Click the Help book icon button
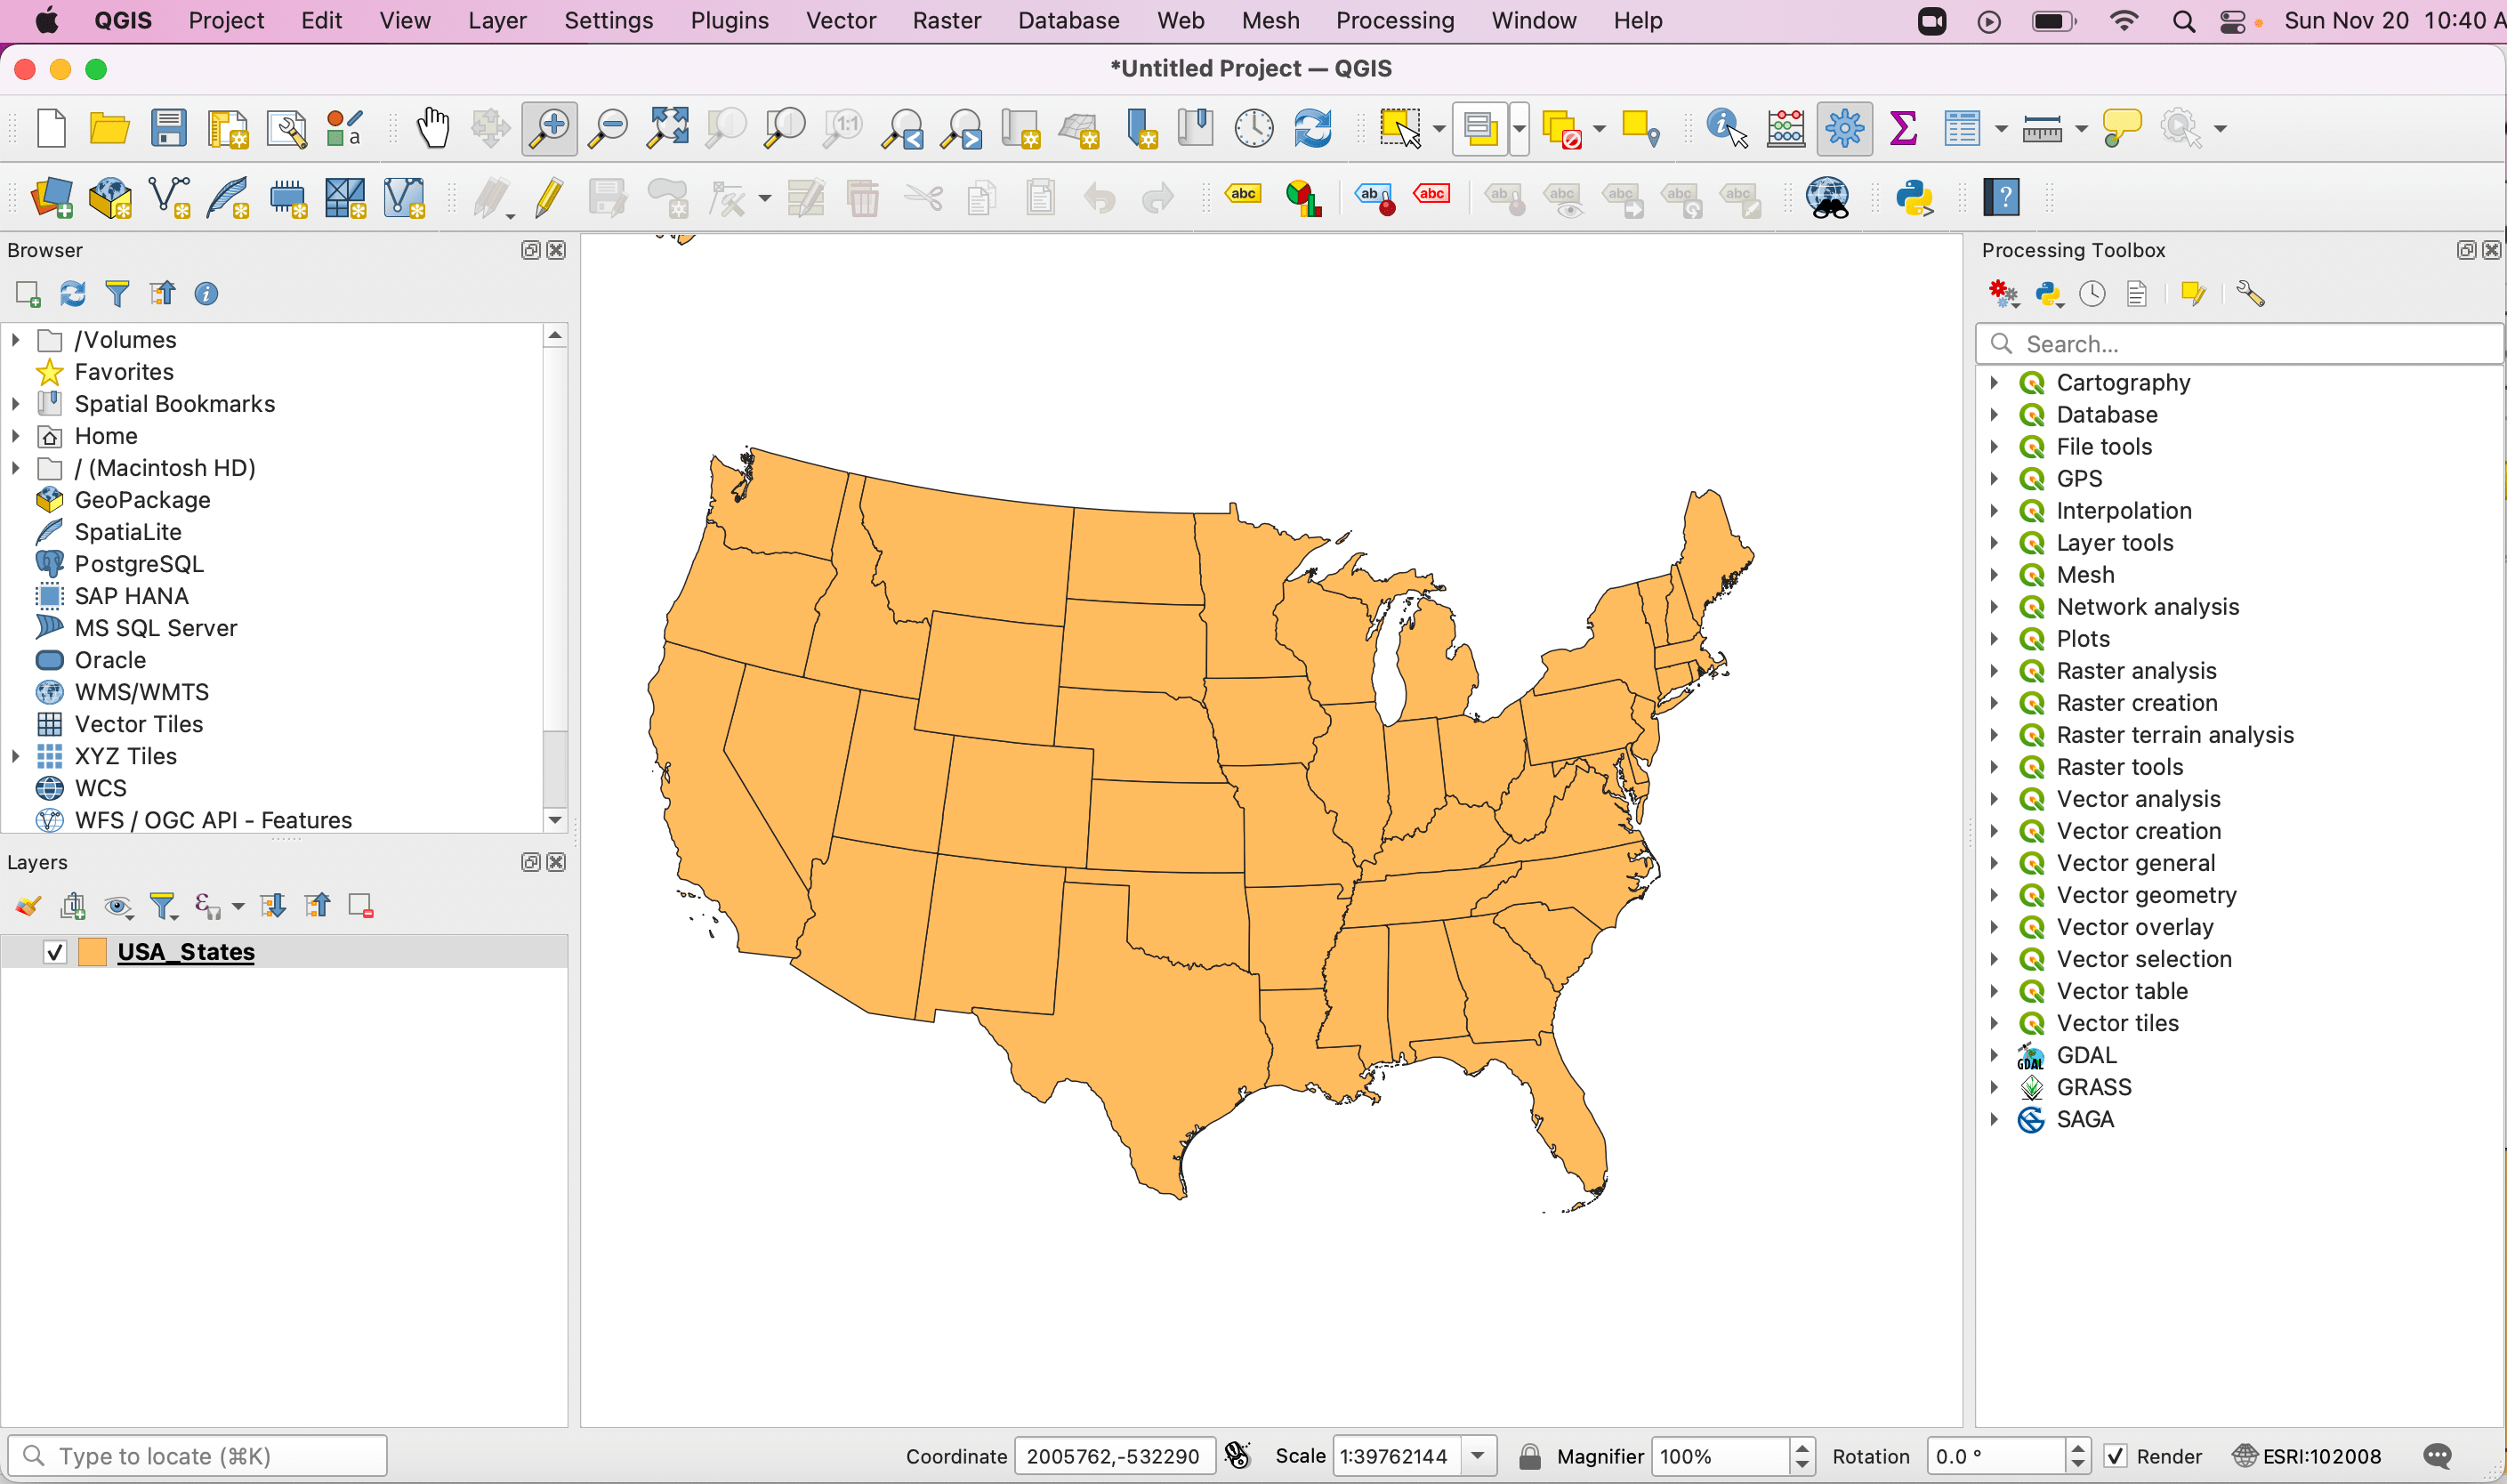This screenshot has width=2507, height=1484. click(x=2001, y=197)
